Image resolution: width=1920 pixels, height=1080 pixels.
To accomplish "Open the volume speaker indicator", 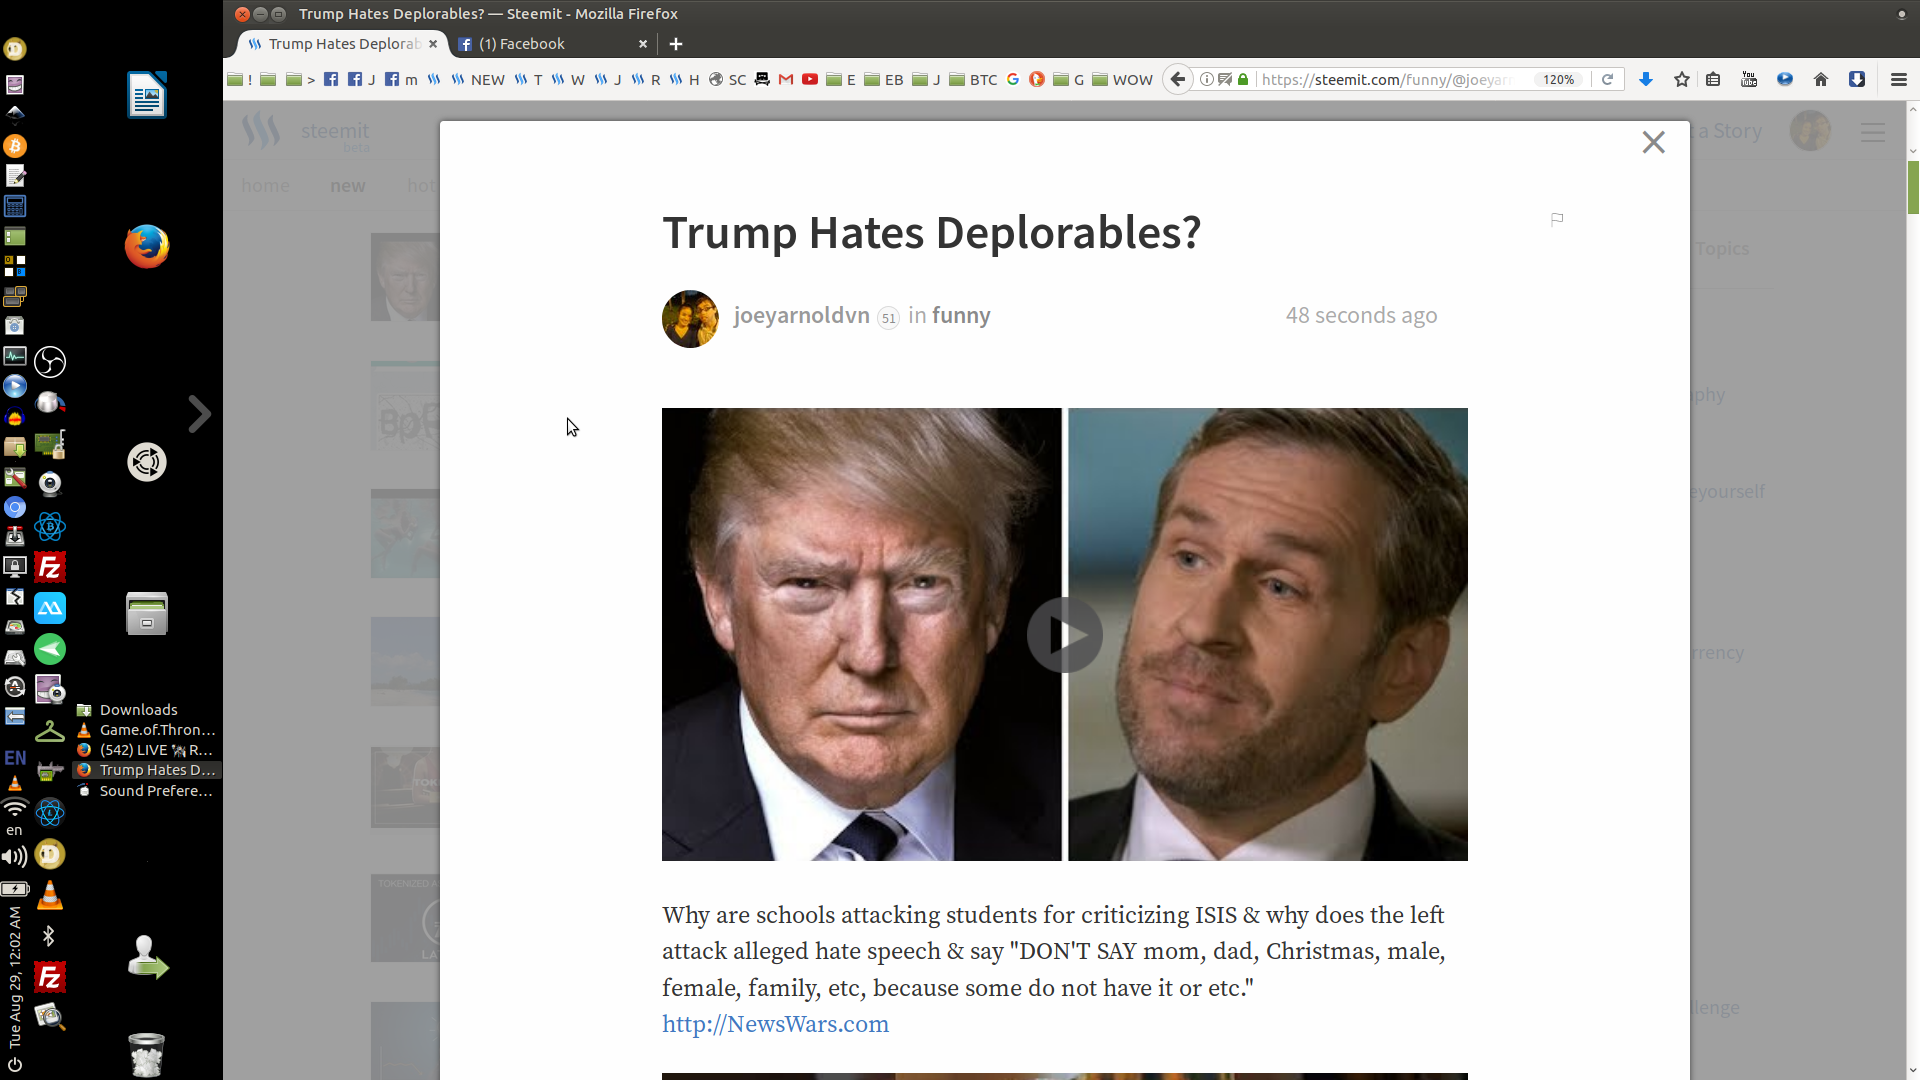I will tap(14, 857).
